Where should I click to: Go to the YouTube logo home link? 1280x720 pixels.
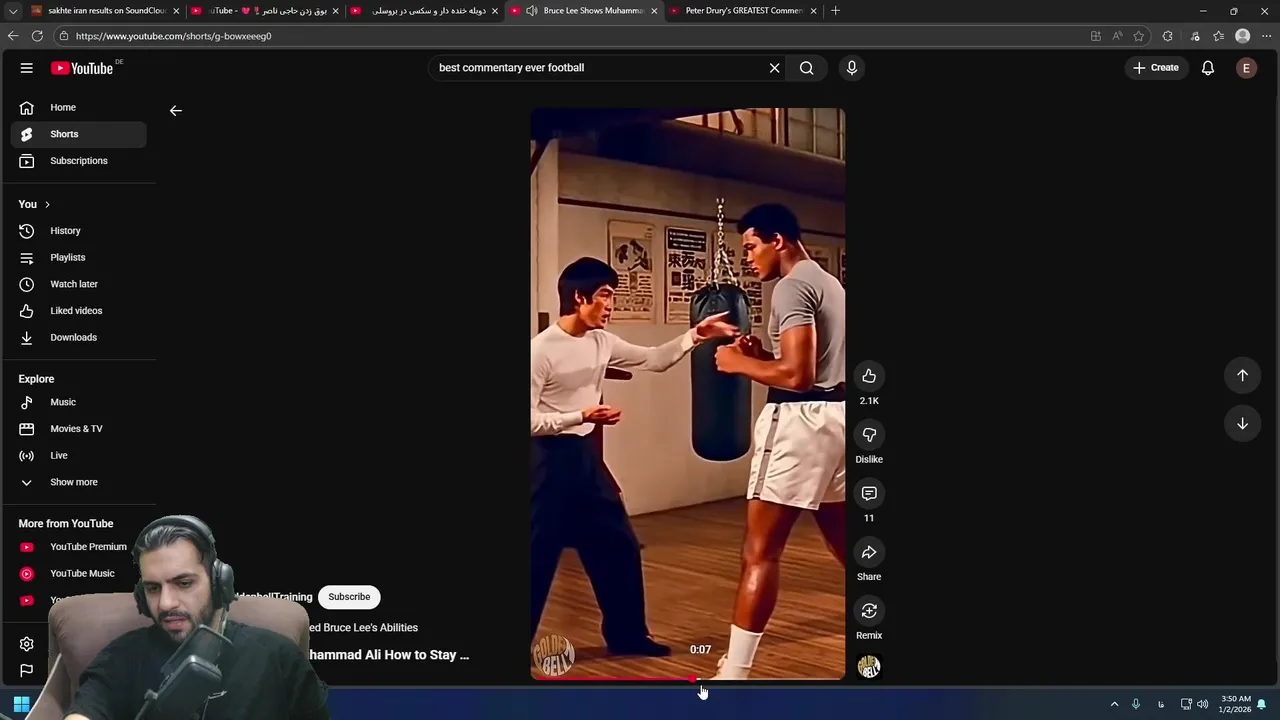82,68
